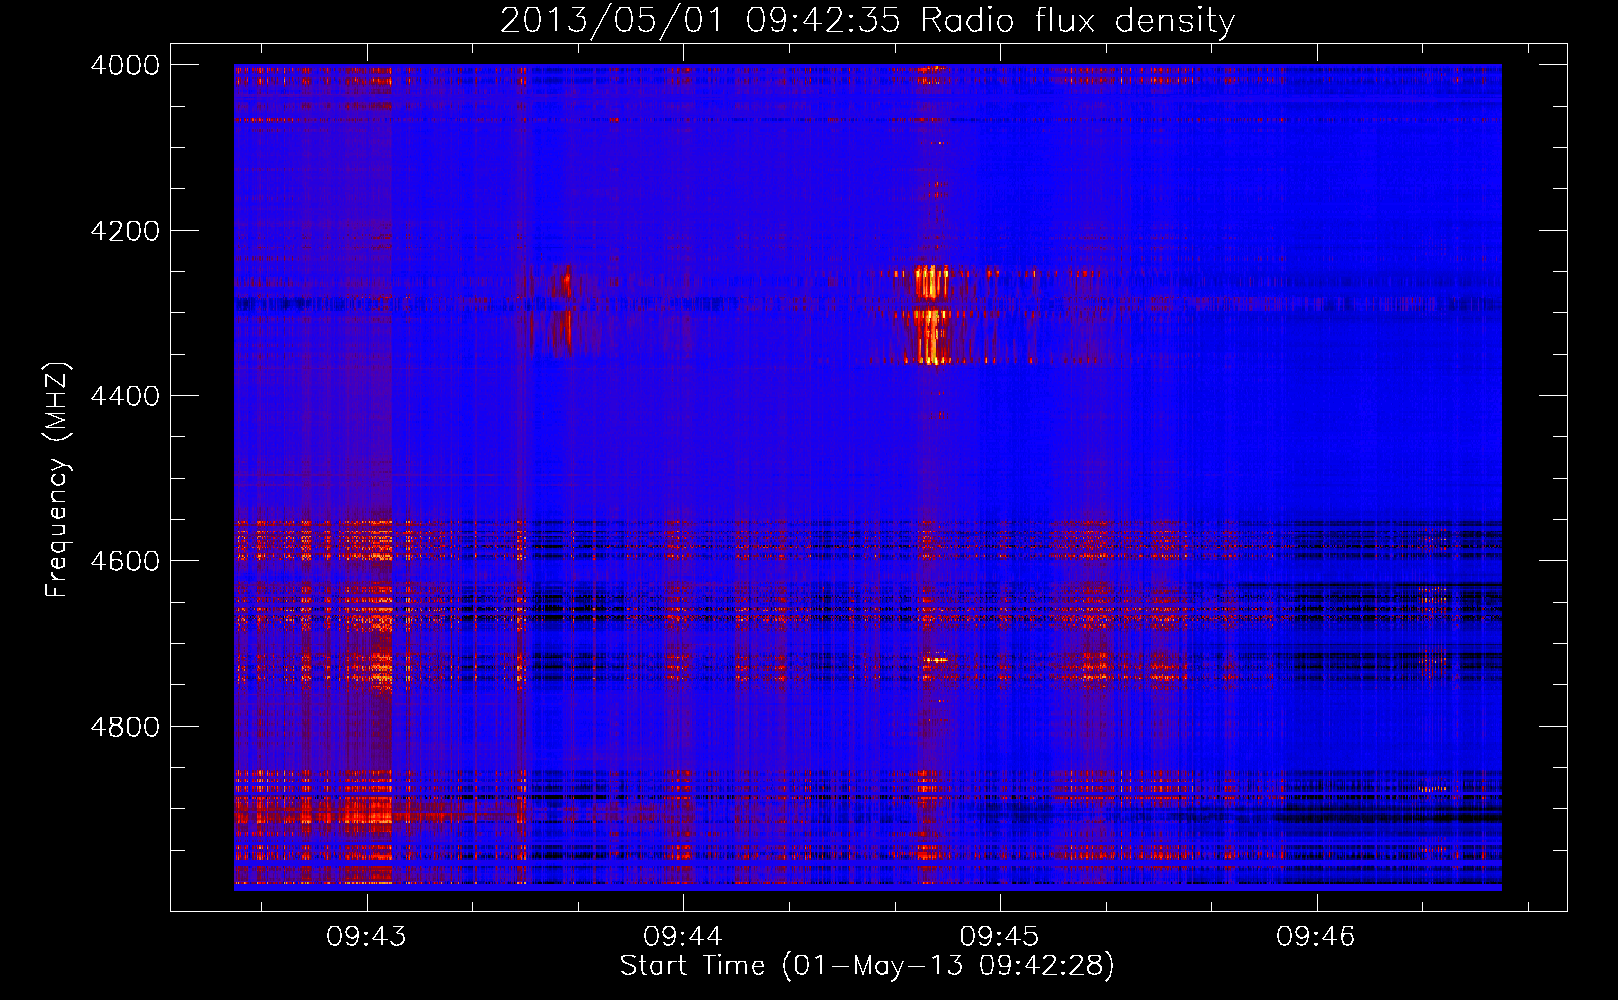Screen dimensions: 1618x1000
Task: Click the 09:45 time tick label
Action: click(1000, 936)
